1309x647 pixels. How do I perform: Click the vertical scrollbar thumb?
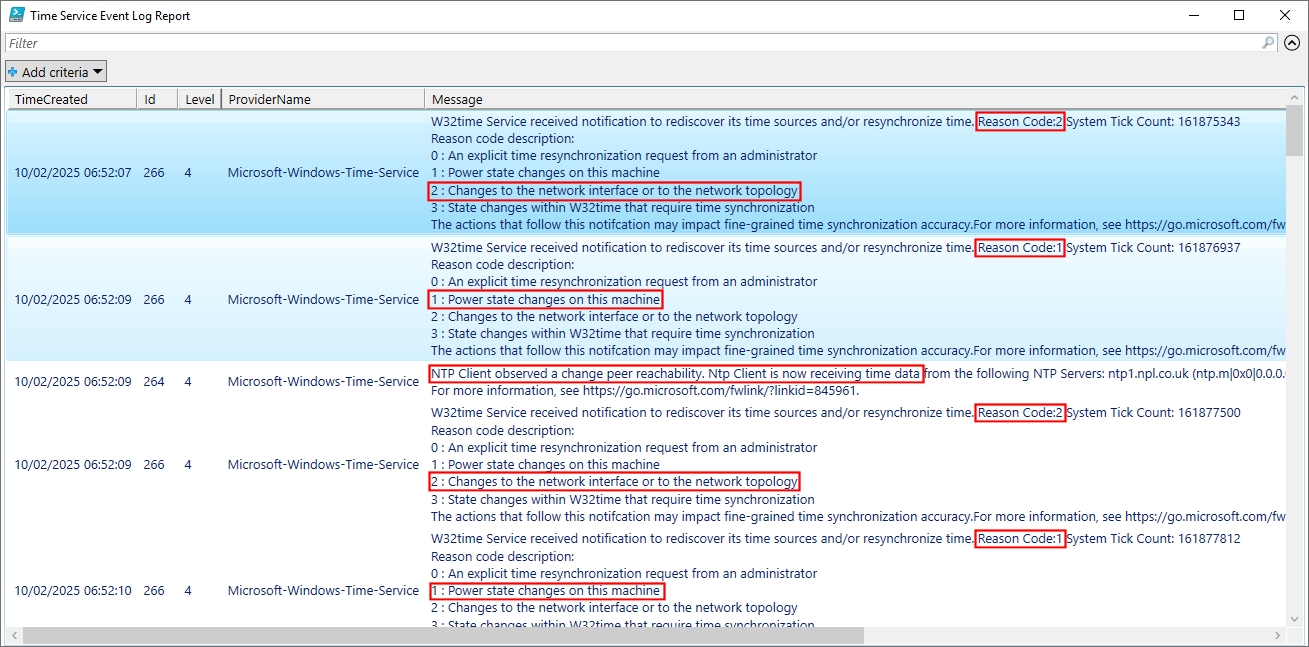[x=1294, y=130]
